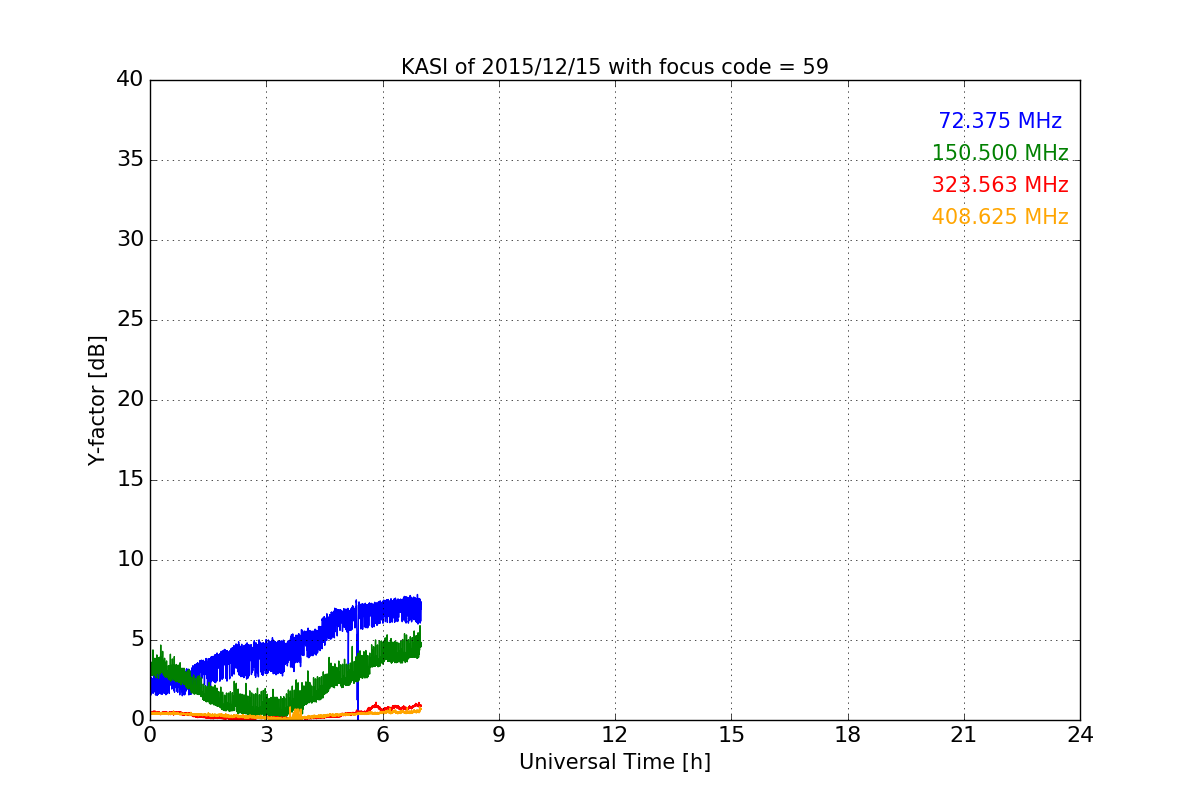Click the y-axis tick label 35
This screenshot has height=800, width=1200.
[130, 160]
